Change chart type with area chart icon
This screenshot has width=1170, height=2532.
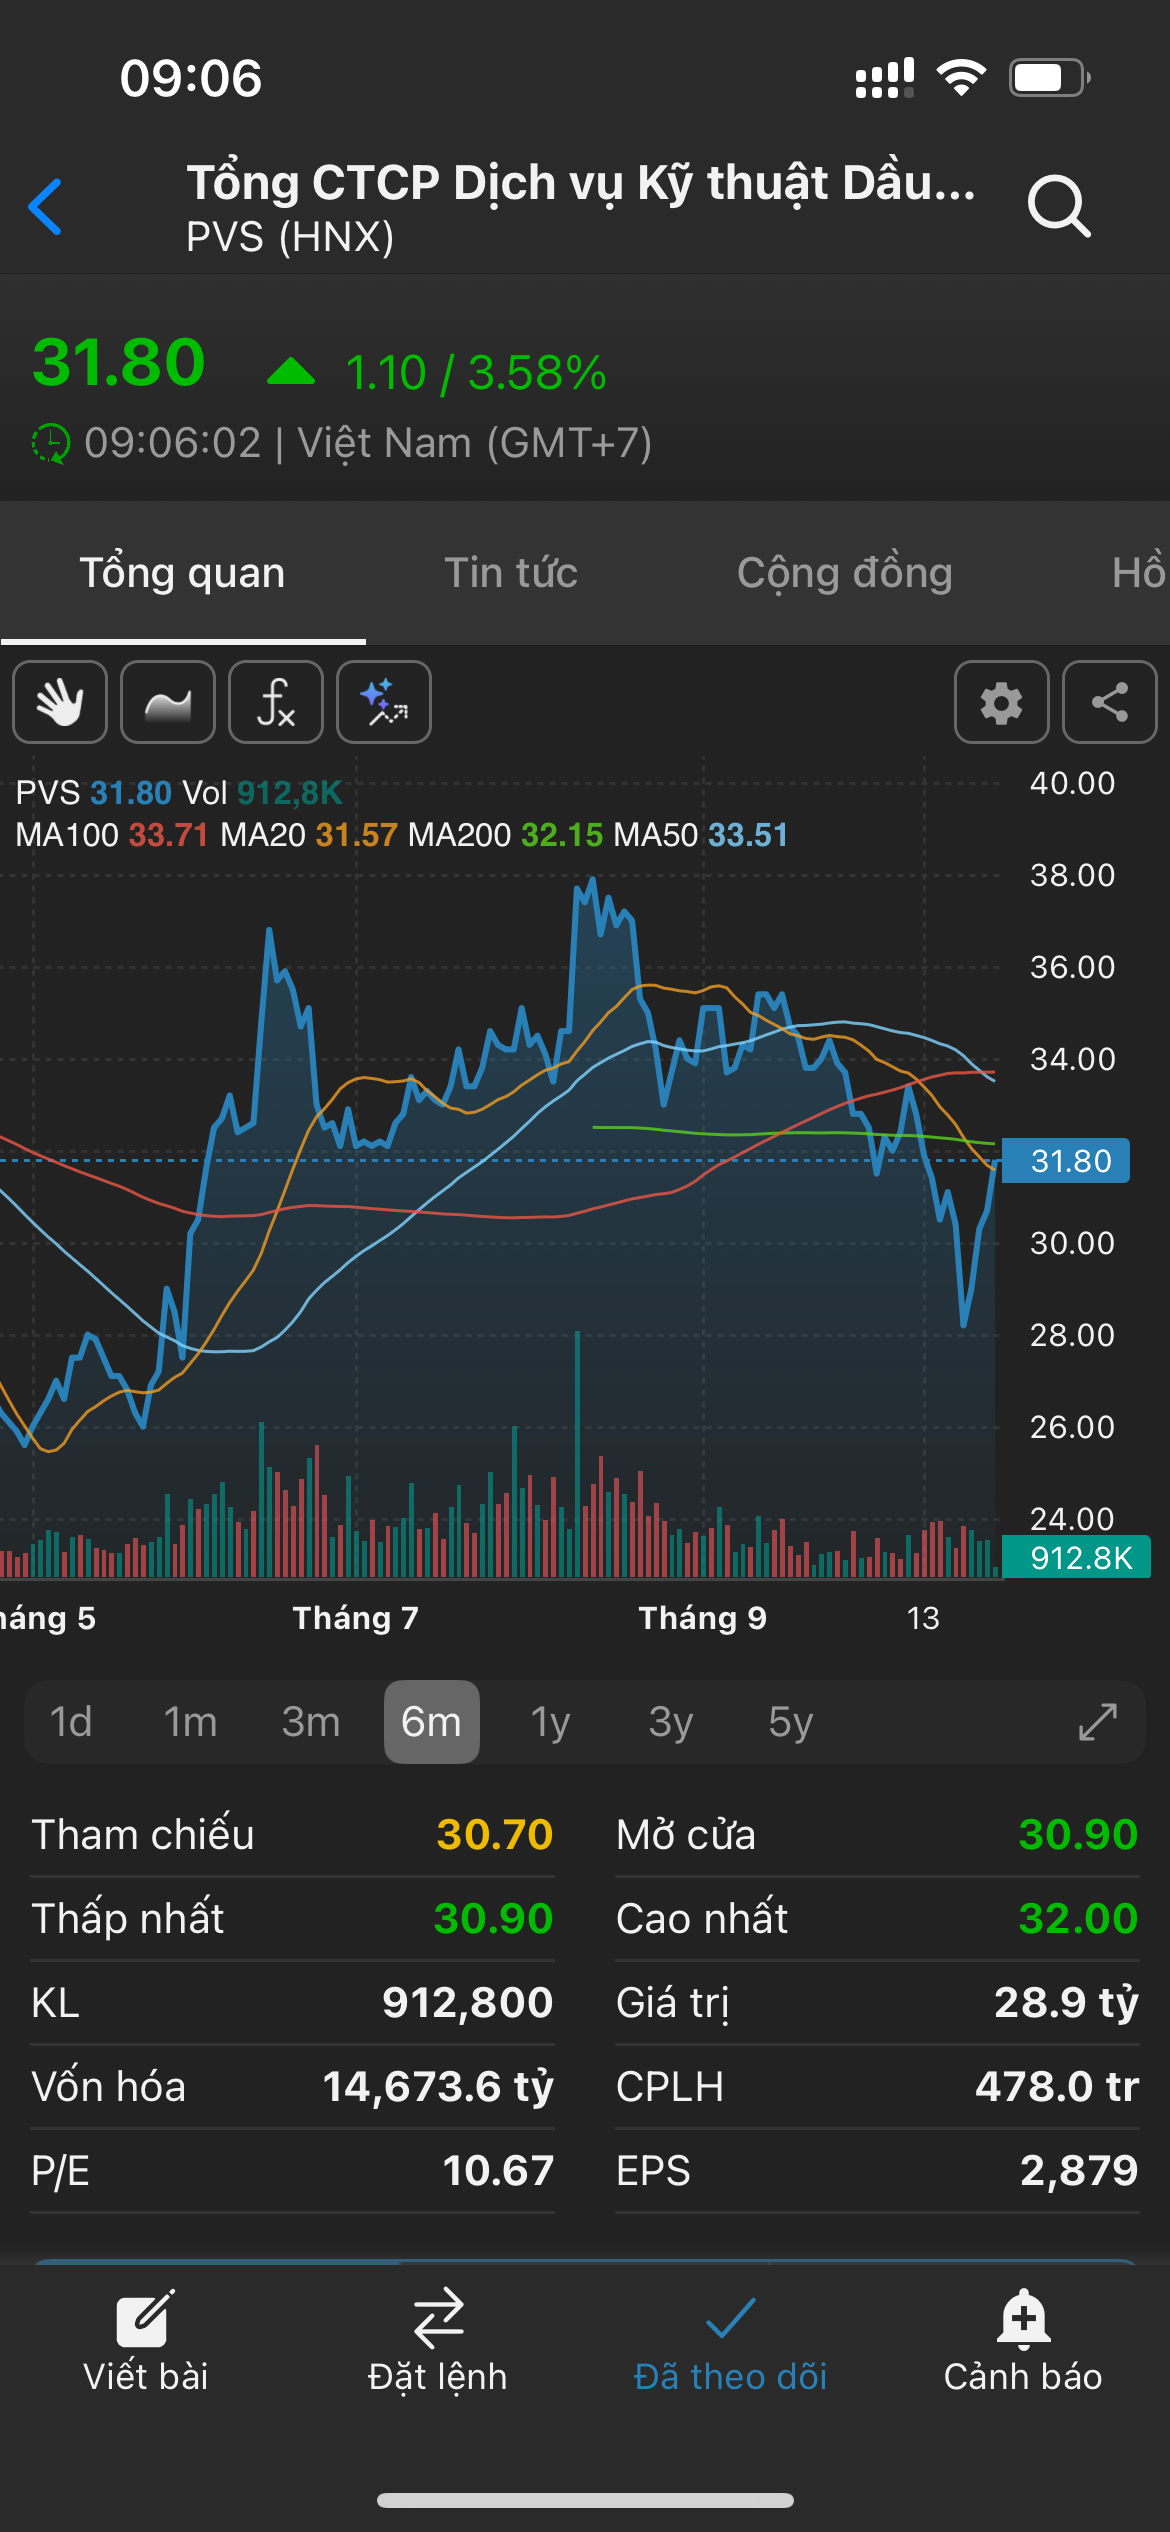[168, 702]
